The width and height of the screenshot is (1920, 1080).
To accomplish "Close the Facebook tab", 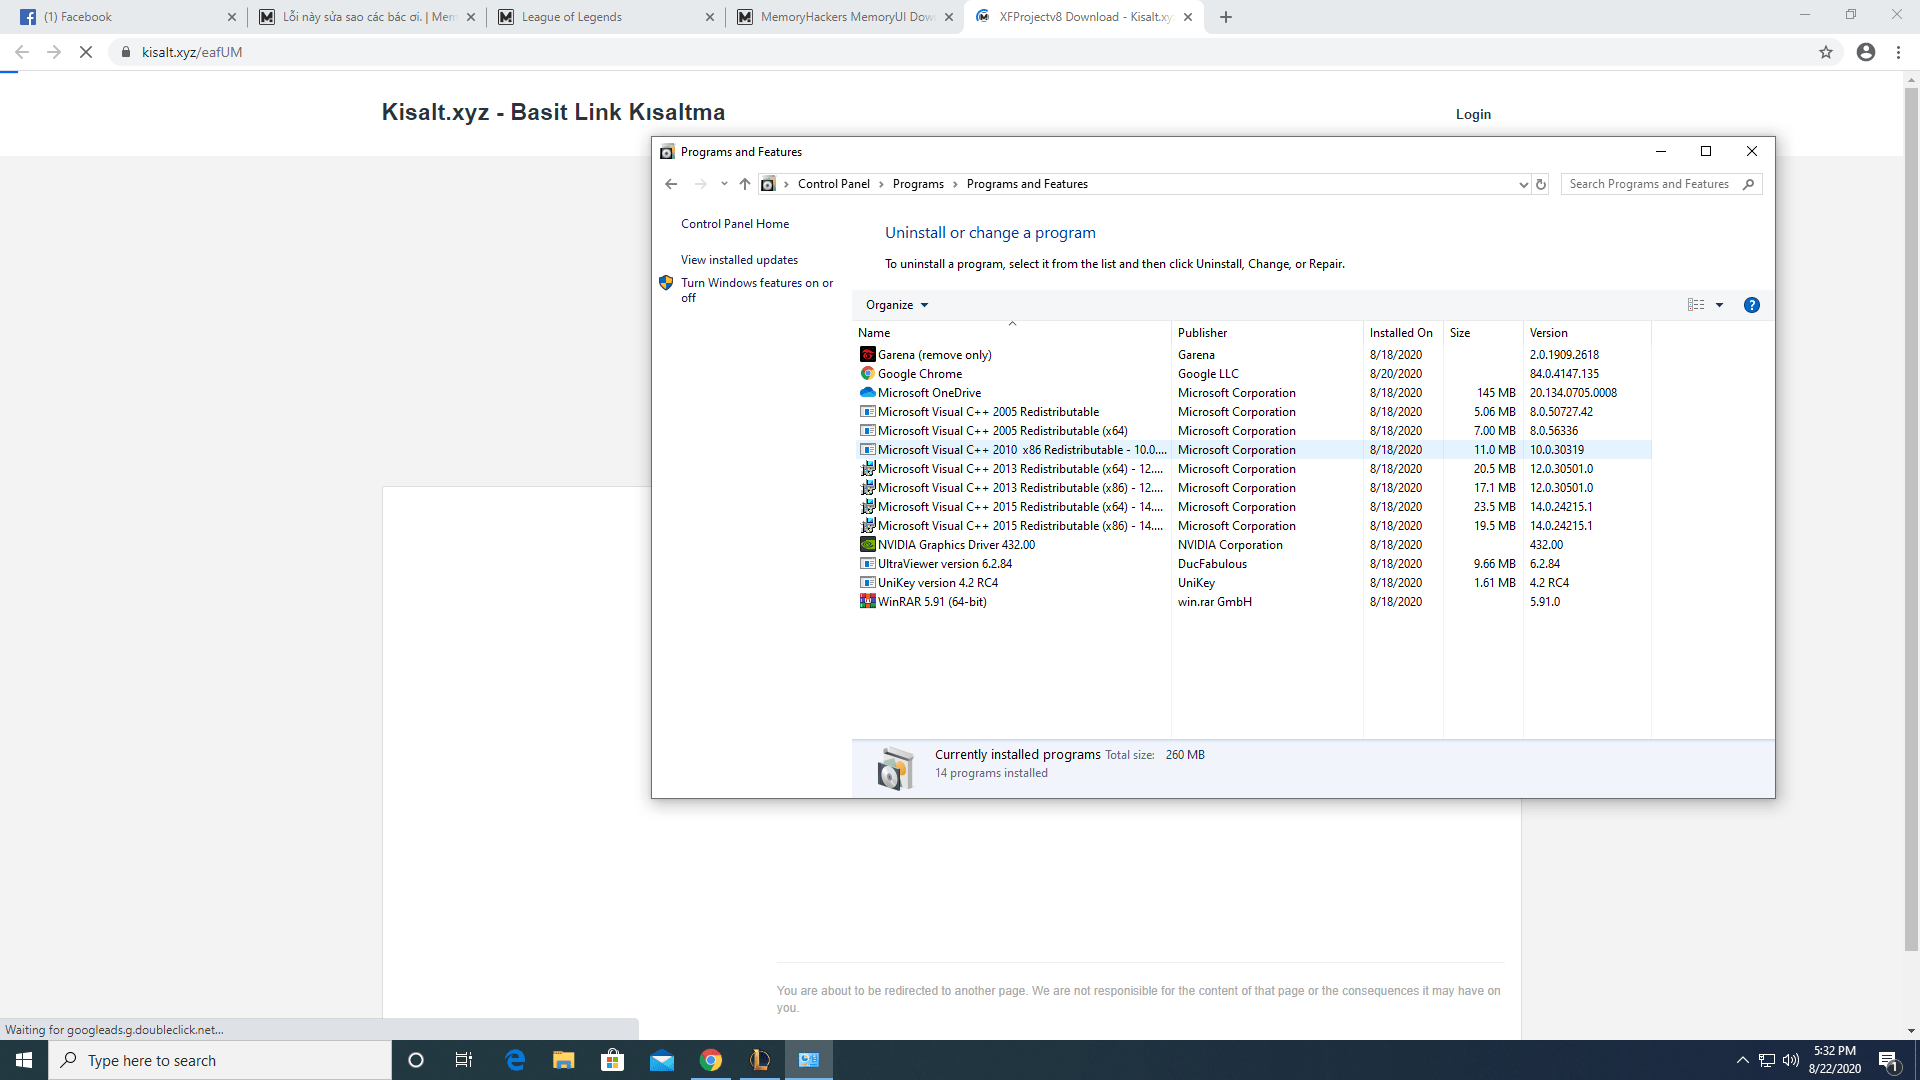I will click(x=232, y=17).
